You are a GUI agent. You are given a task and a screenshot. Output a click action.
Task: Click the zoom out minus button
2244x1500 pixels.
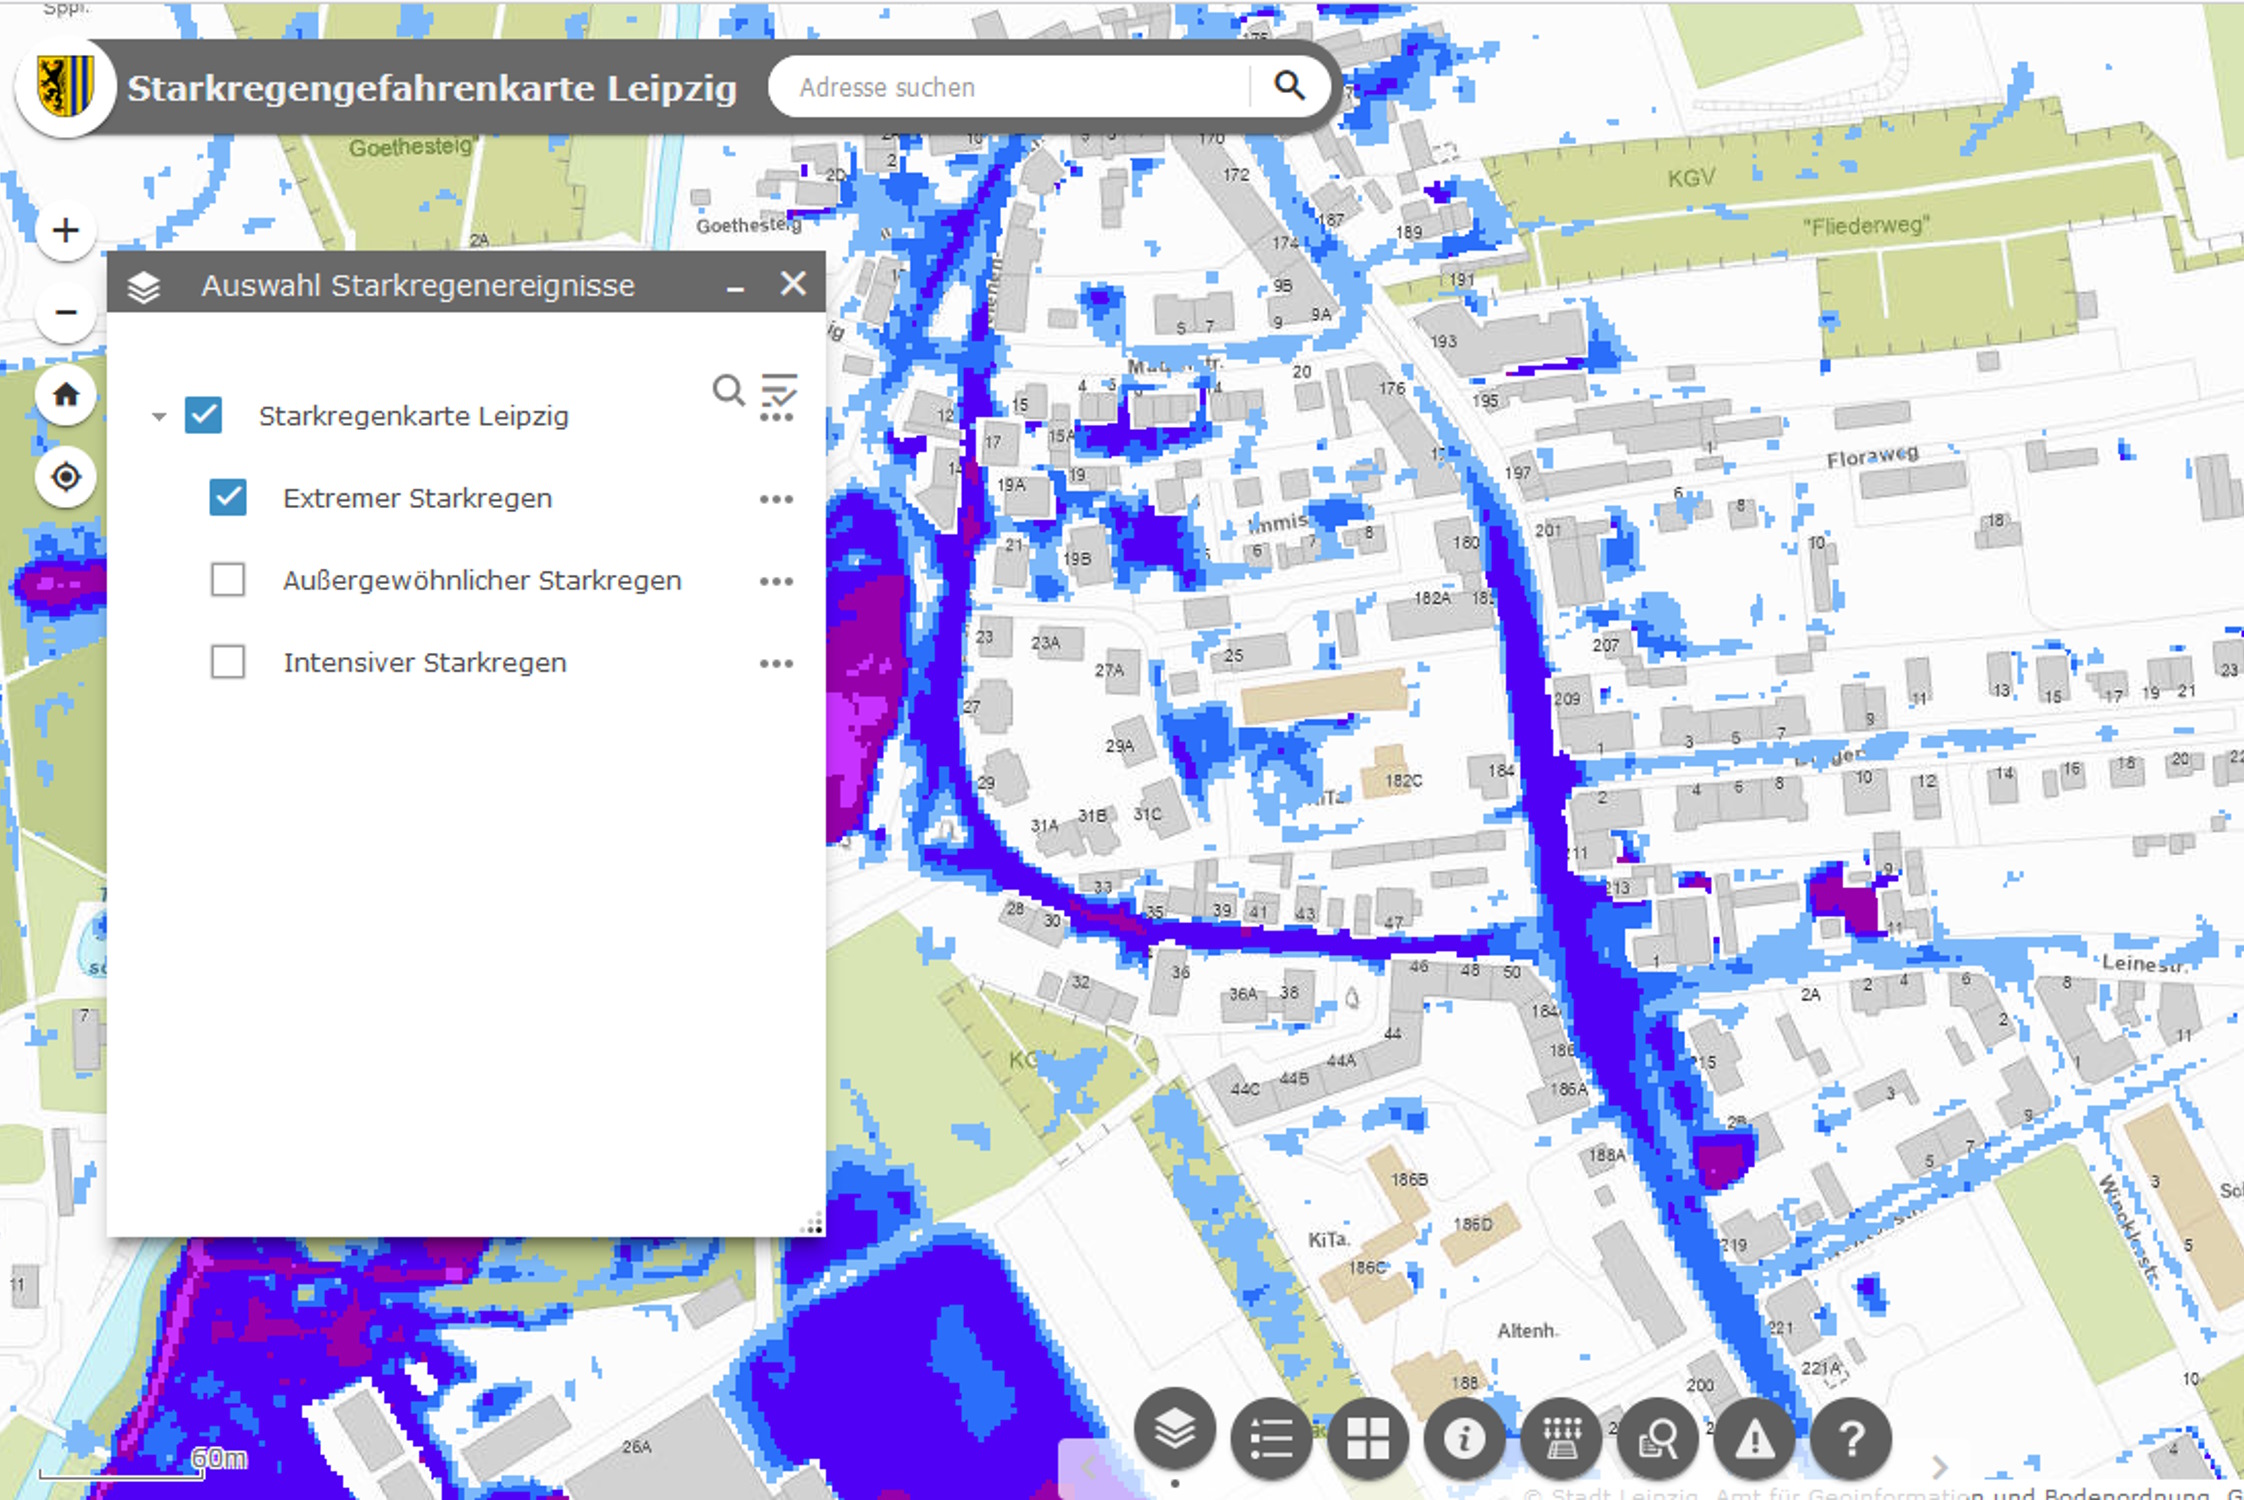(x=66, y=313)
